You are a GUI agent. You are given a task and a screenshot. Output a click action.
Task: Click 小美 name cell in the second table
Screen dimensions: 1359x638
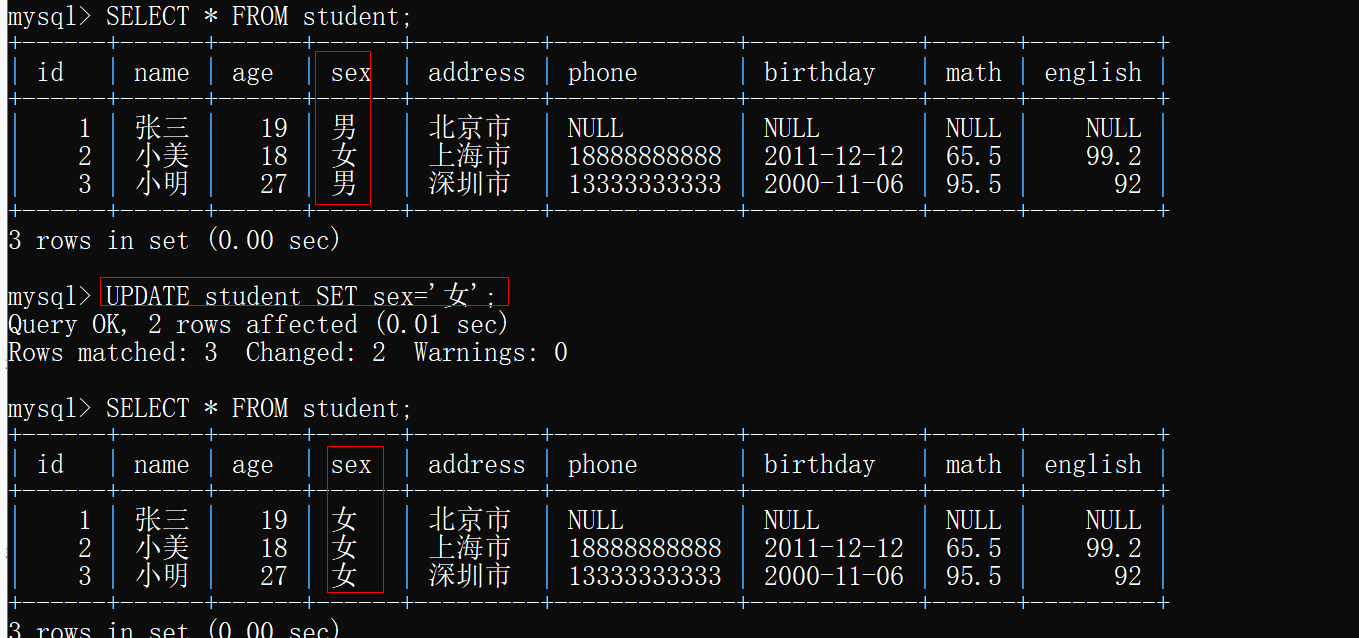(161, 548)
